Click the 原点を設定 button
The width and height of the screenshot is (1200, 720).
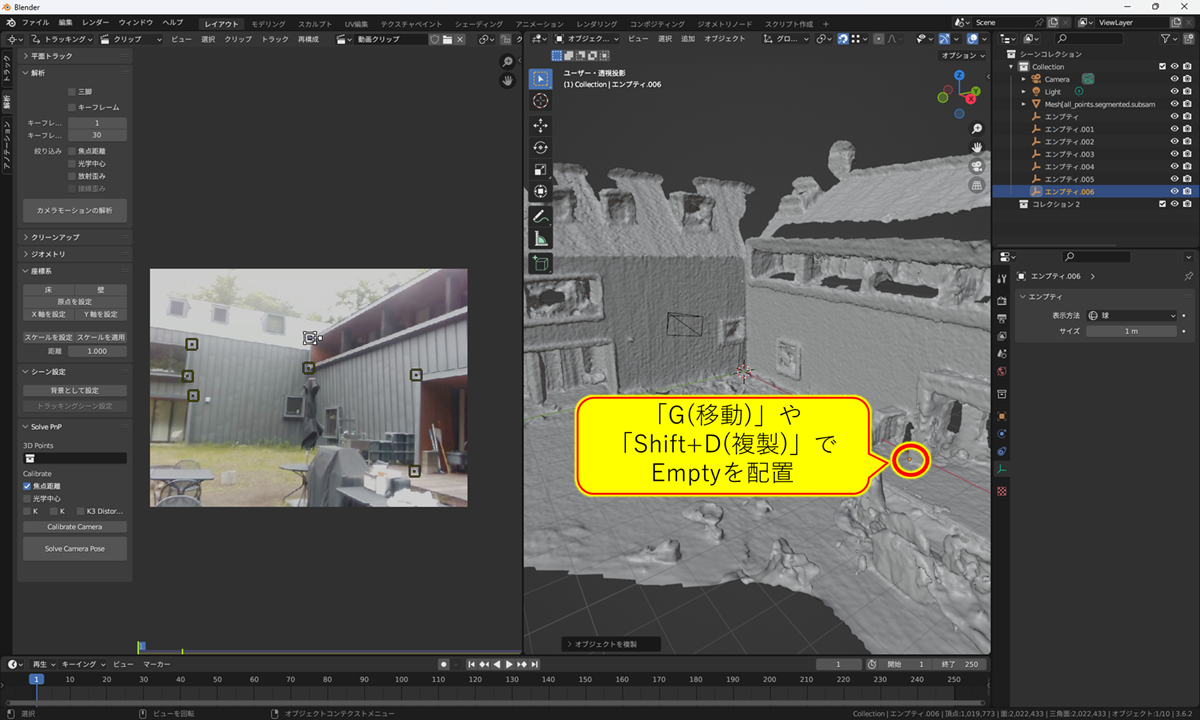[x=75, y=302]
